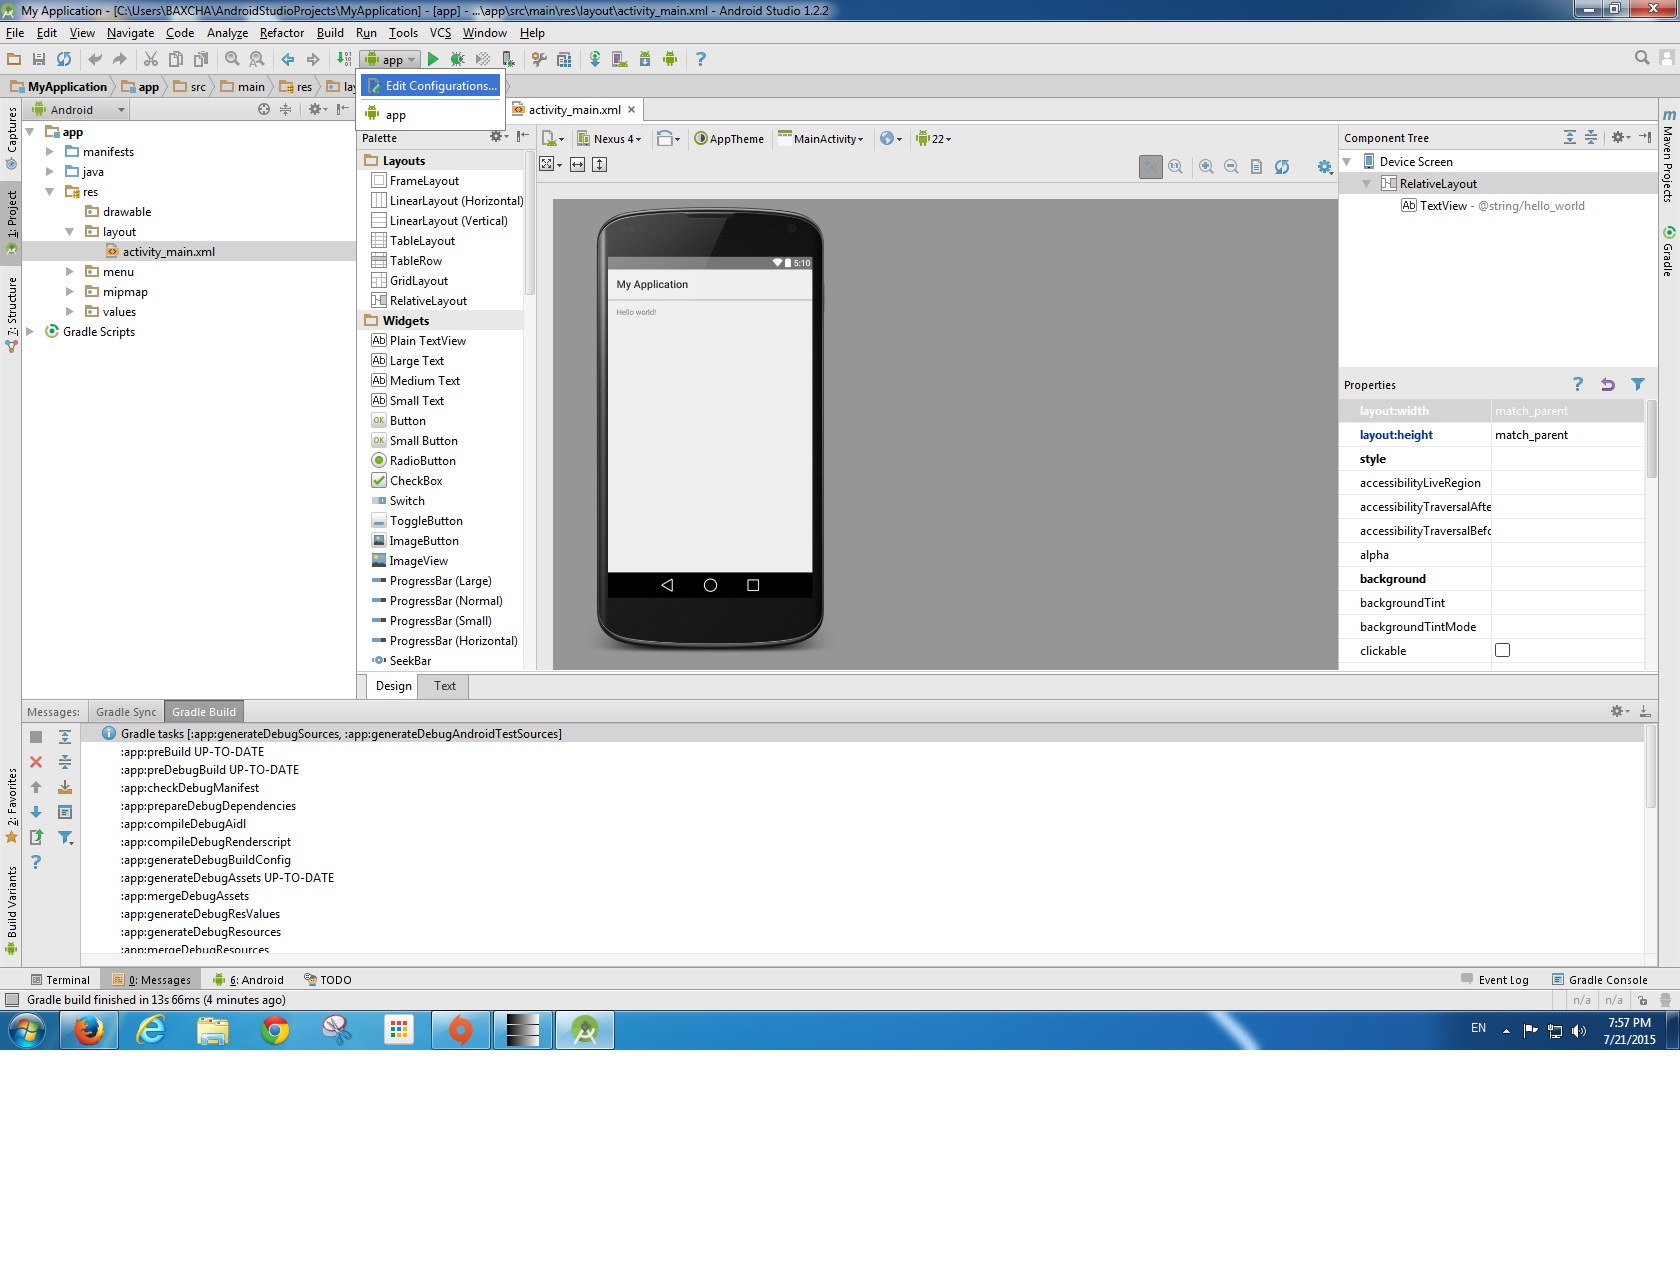Image resolution: width=1680 pixels, height=1282 pixels.
Task: Open the AppTheme theme selector
Action: (729, 139)
